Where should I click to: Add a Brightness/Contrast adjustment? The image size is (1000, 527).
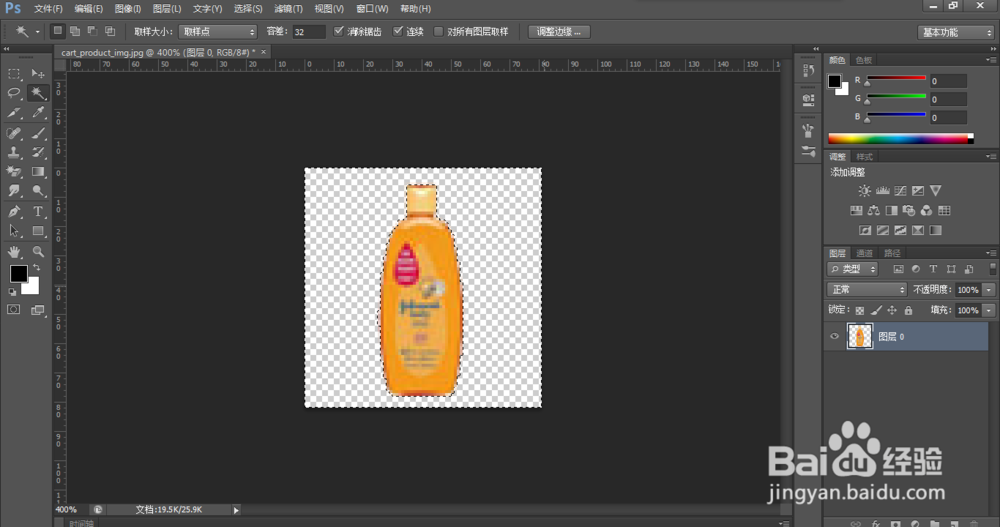coord(864,191)
